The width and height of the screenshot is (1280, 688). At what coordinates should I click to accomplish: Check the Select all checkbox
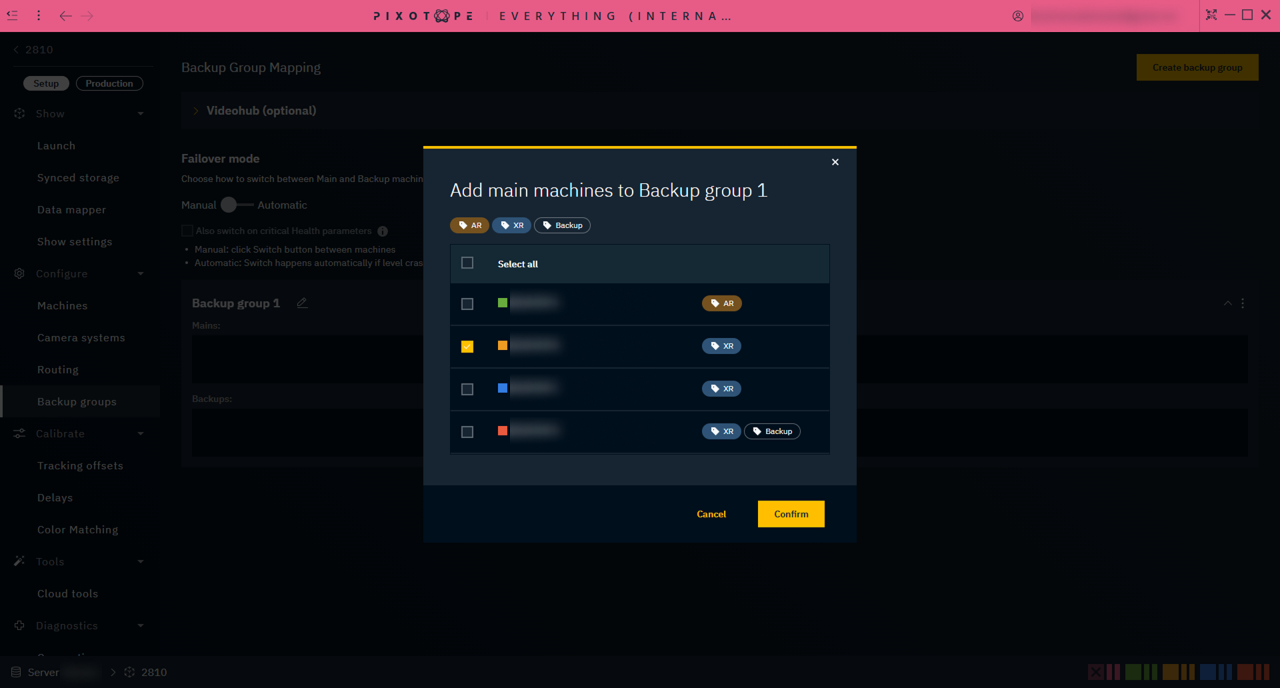[467, 263]
